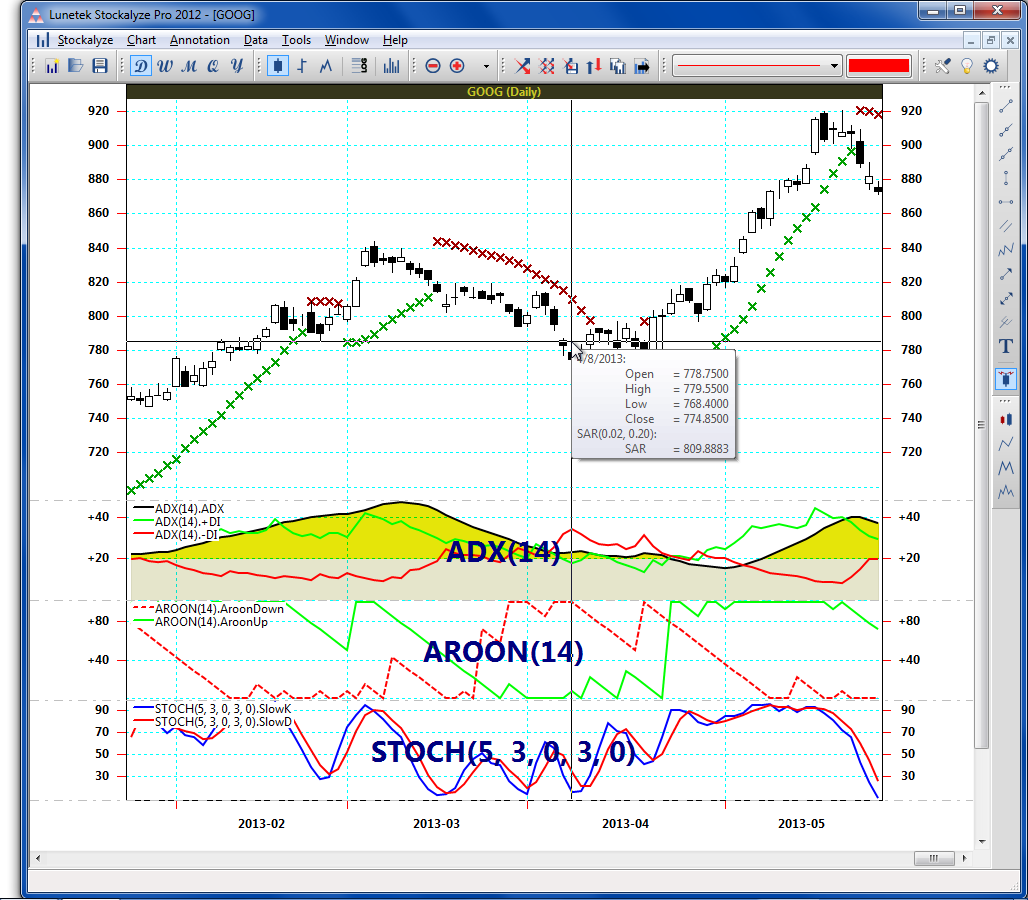
Task: Open the Annotation menu
Action: point(199,40)
